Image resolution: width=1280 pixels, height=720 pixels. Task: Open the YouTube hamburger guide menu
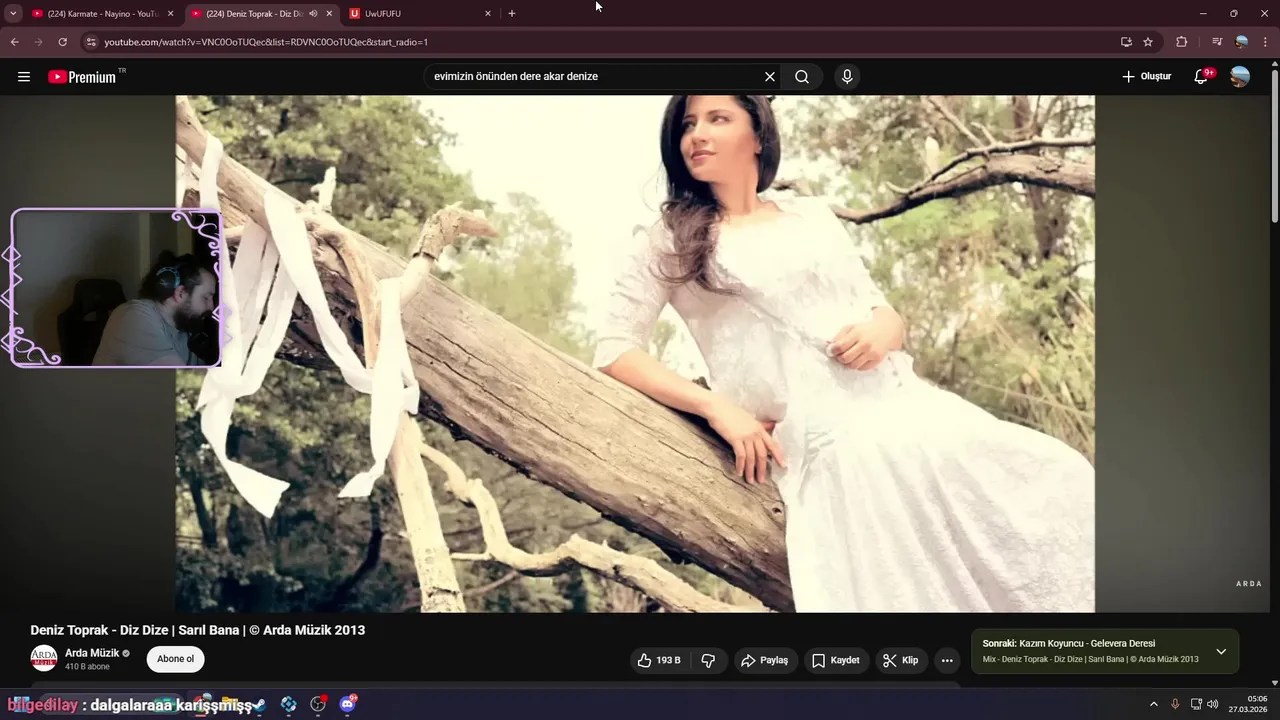pyautogui.click(x=24, y=77)
